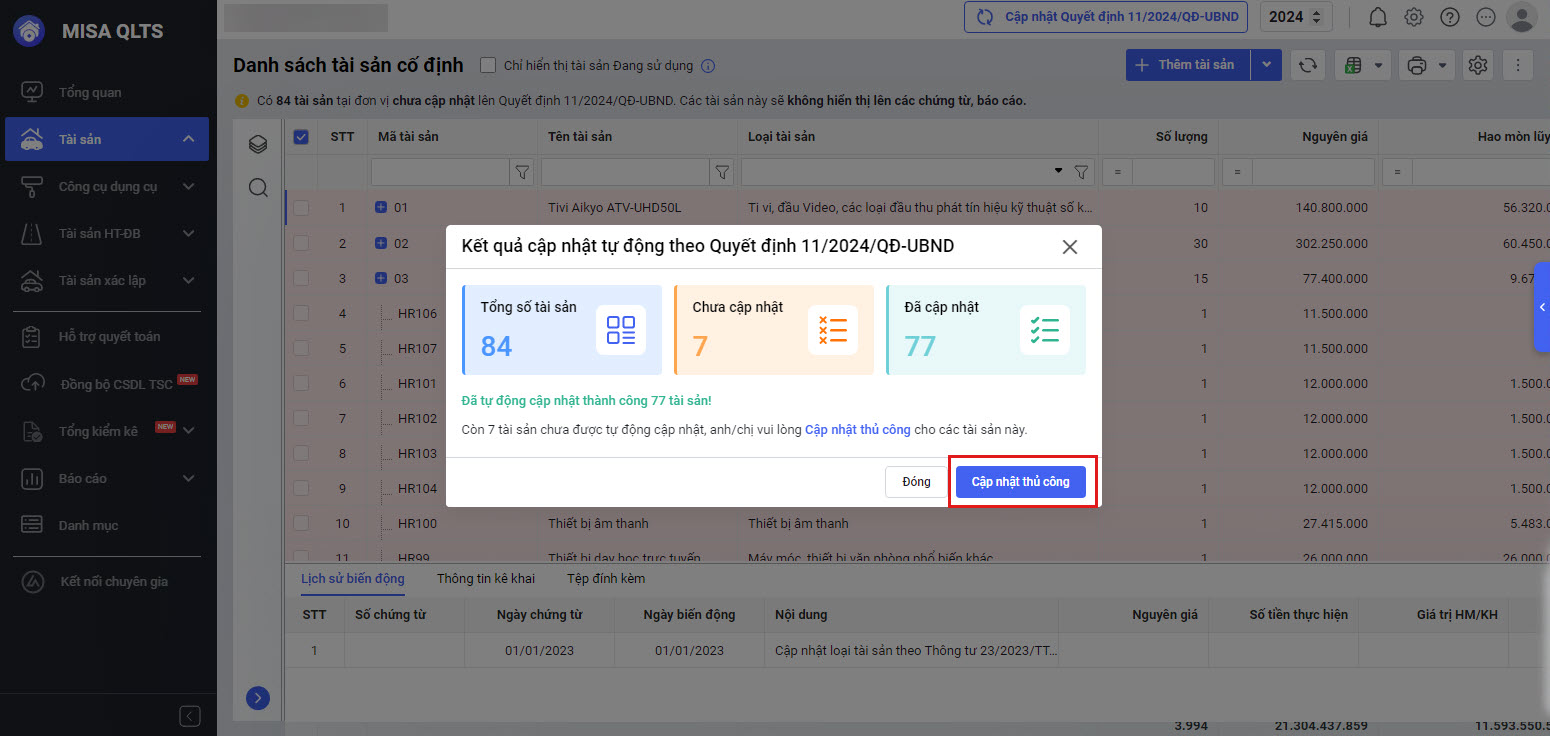The image size is (1550, 736).
Task: Click the MISA QLTS logo icon
Action: (x=29, y=31)
